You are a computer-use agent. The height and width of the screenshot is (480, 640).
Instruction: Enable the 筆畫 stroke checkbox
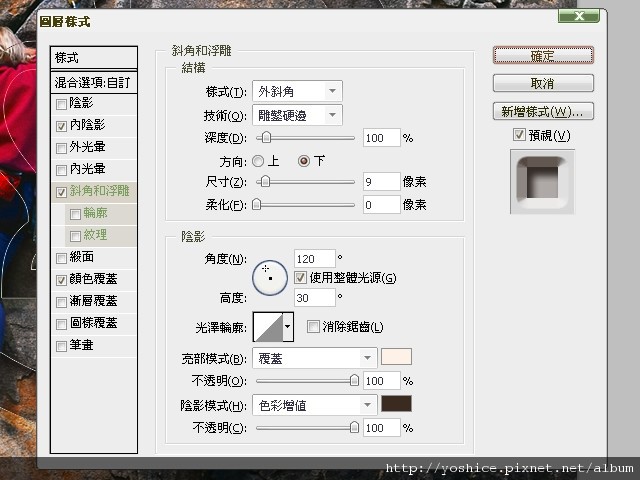tap(61, 346)
